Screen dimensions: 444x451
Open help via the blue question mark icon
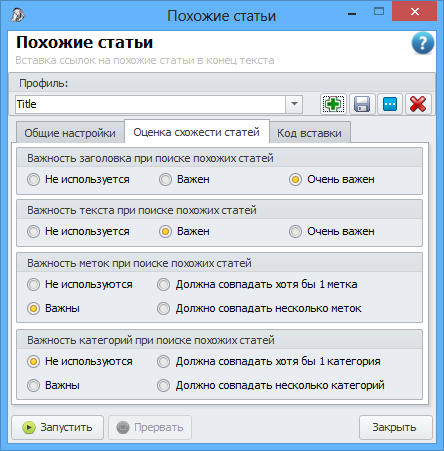423,43
